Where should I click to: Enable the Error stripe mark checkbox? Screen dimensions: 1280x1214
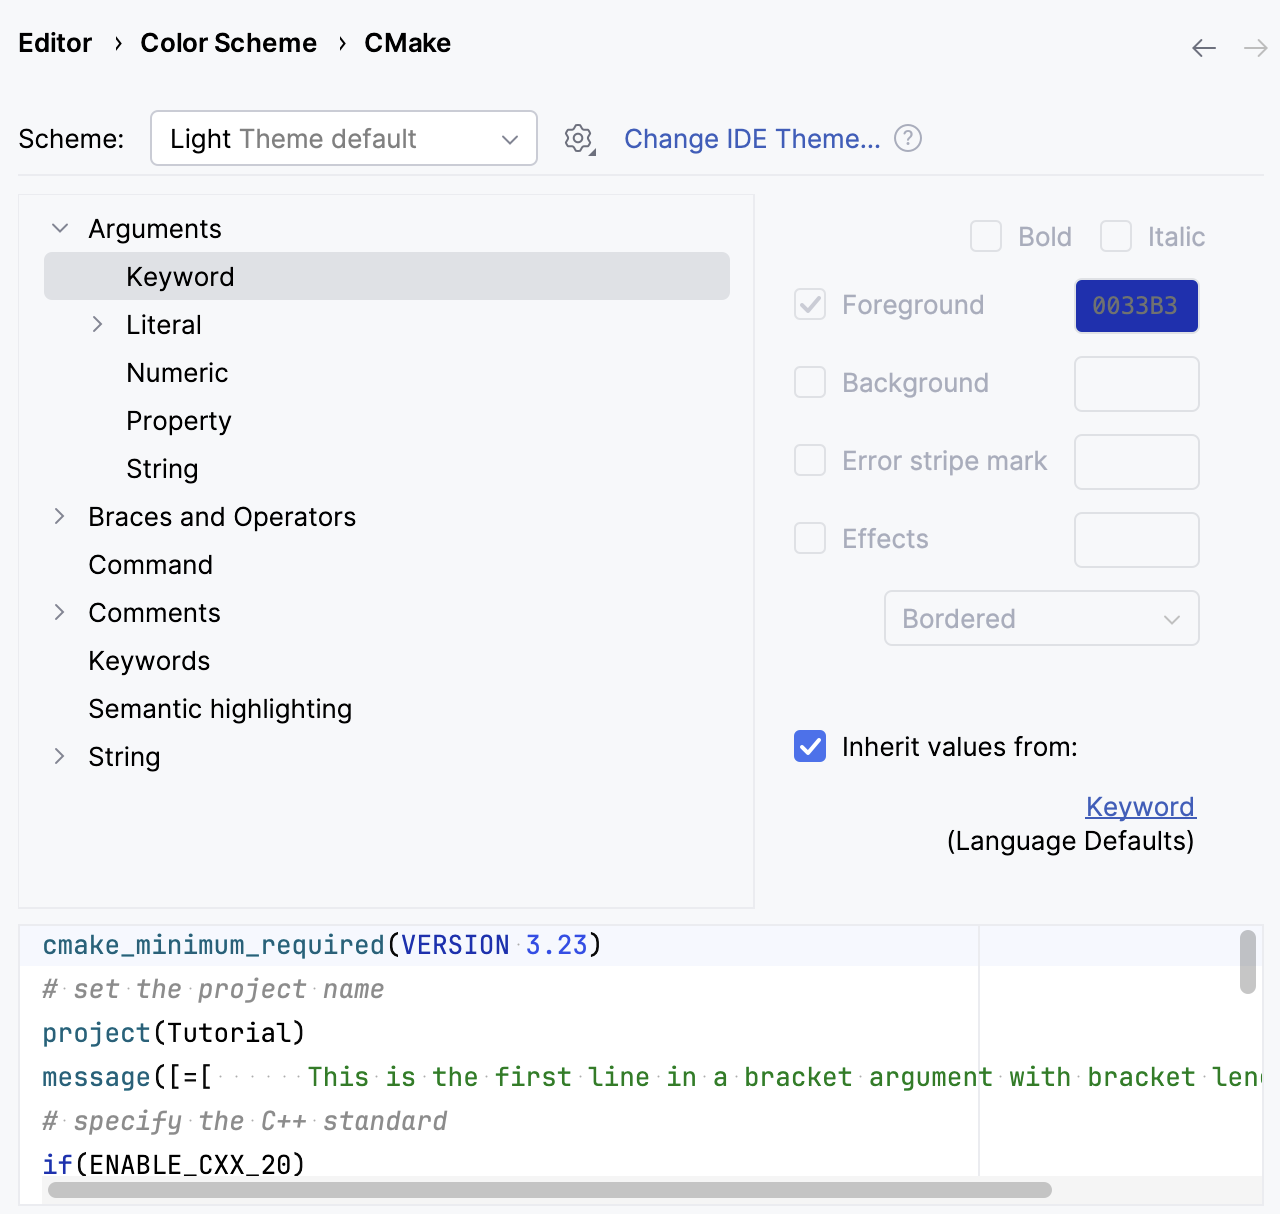[810, 460]
